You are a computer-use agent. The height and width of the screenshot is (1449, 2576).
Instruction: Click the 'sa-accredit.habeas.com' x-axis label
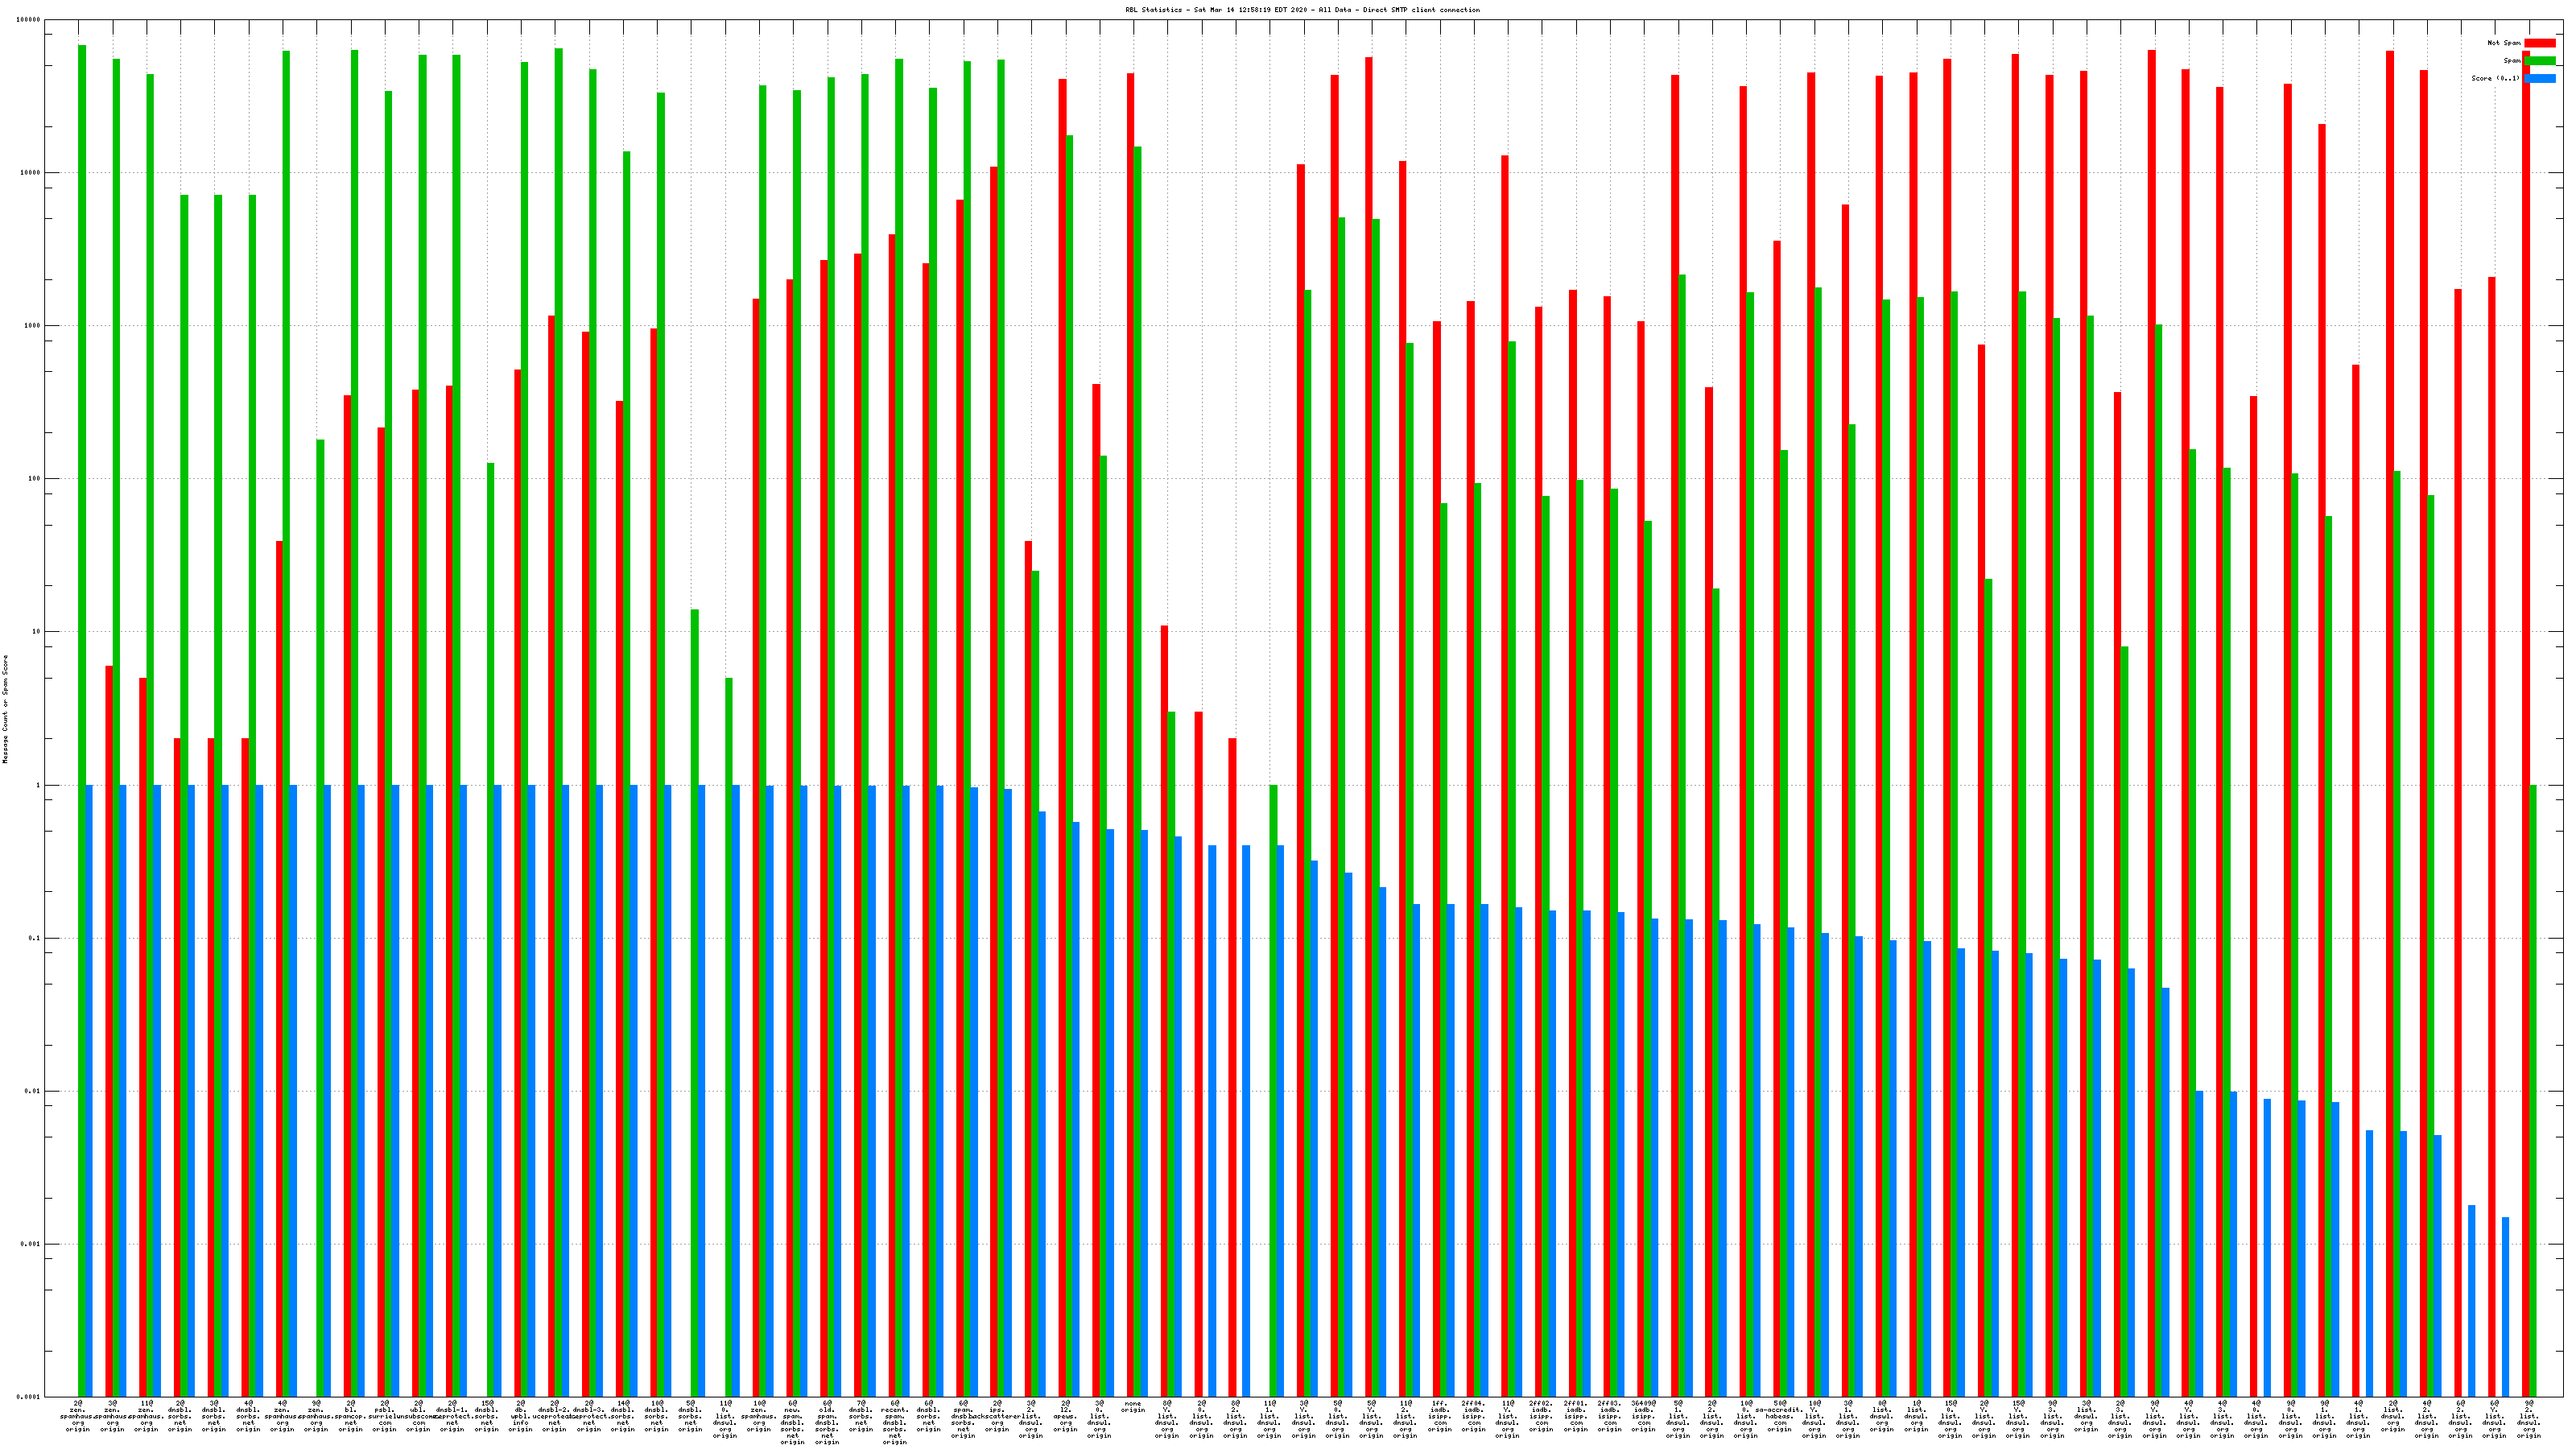tap(1780, 1416)
